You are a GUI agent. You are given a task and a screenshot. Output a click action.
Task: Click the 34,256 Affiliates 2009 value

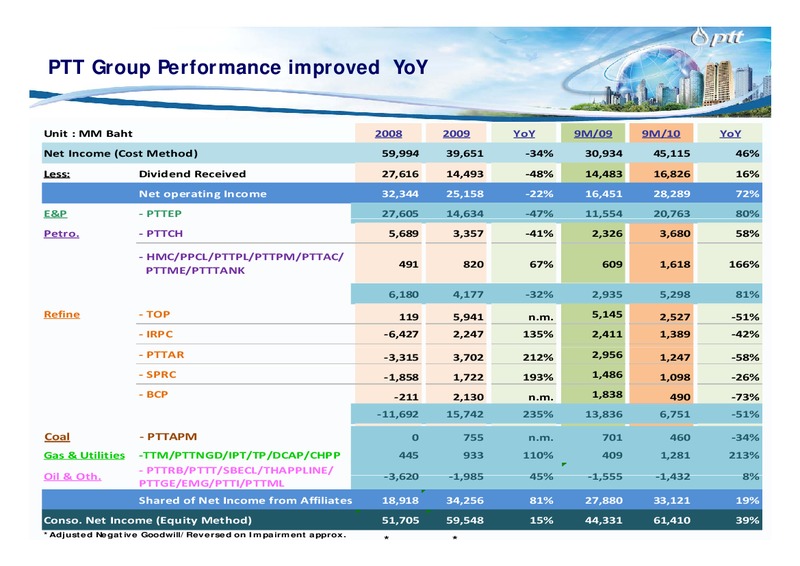(x=464, y=501)
